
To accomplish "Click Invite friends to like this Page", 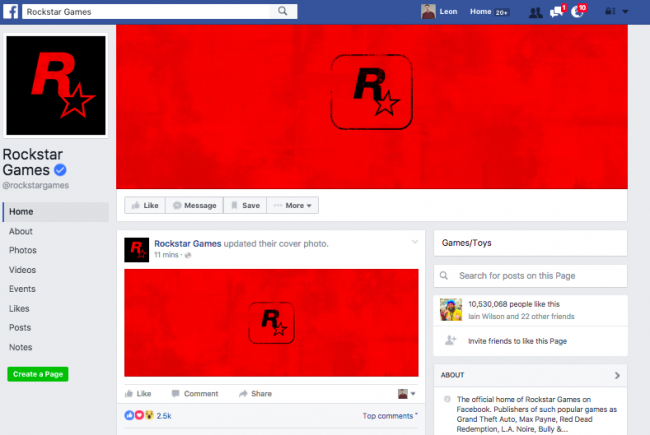I will pos(517,341).
